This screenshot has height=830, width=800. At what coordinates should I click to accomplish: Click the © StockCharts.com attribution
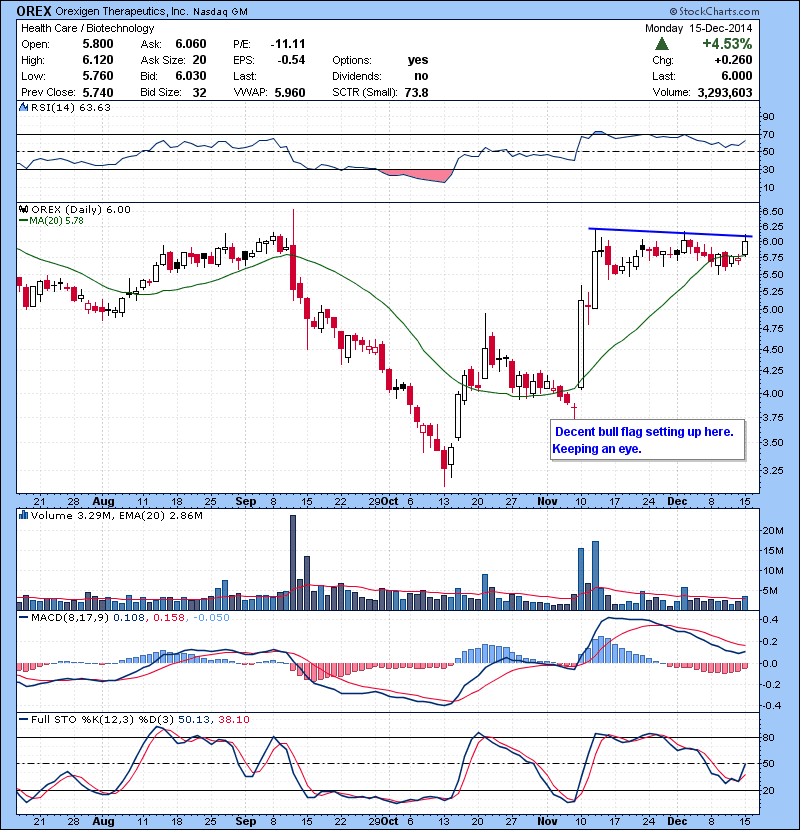pos(714,11)
